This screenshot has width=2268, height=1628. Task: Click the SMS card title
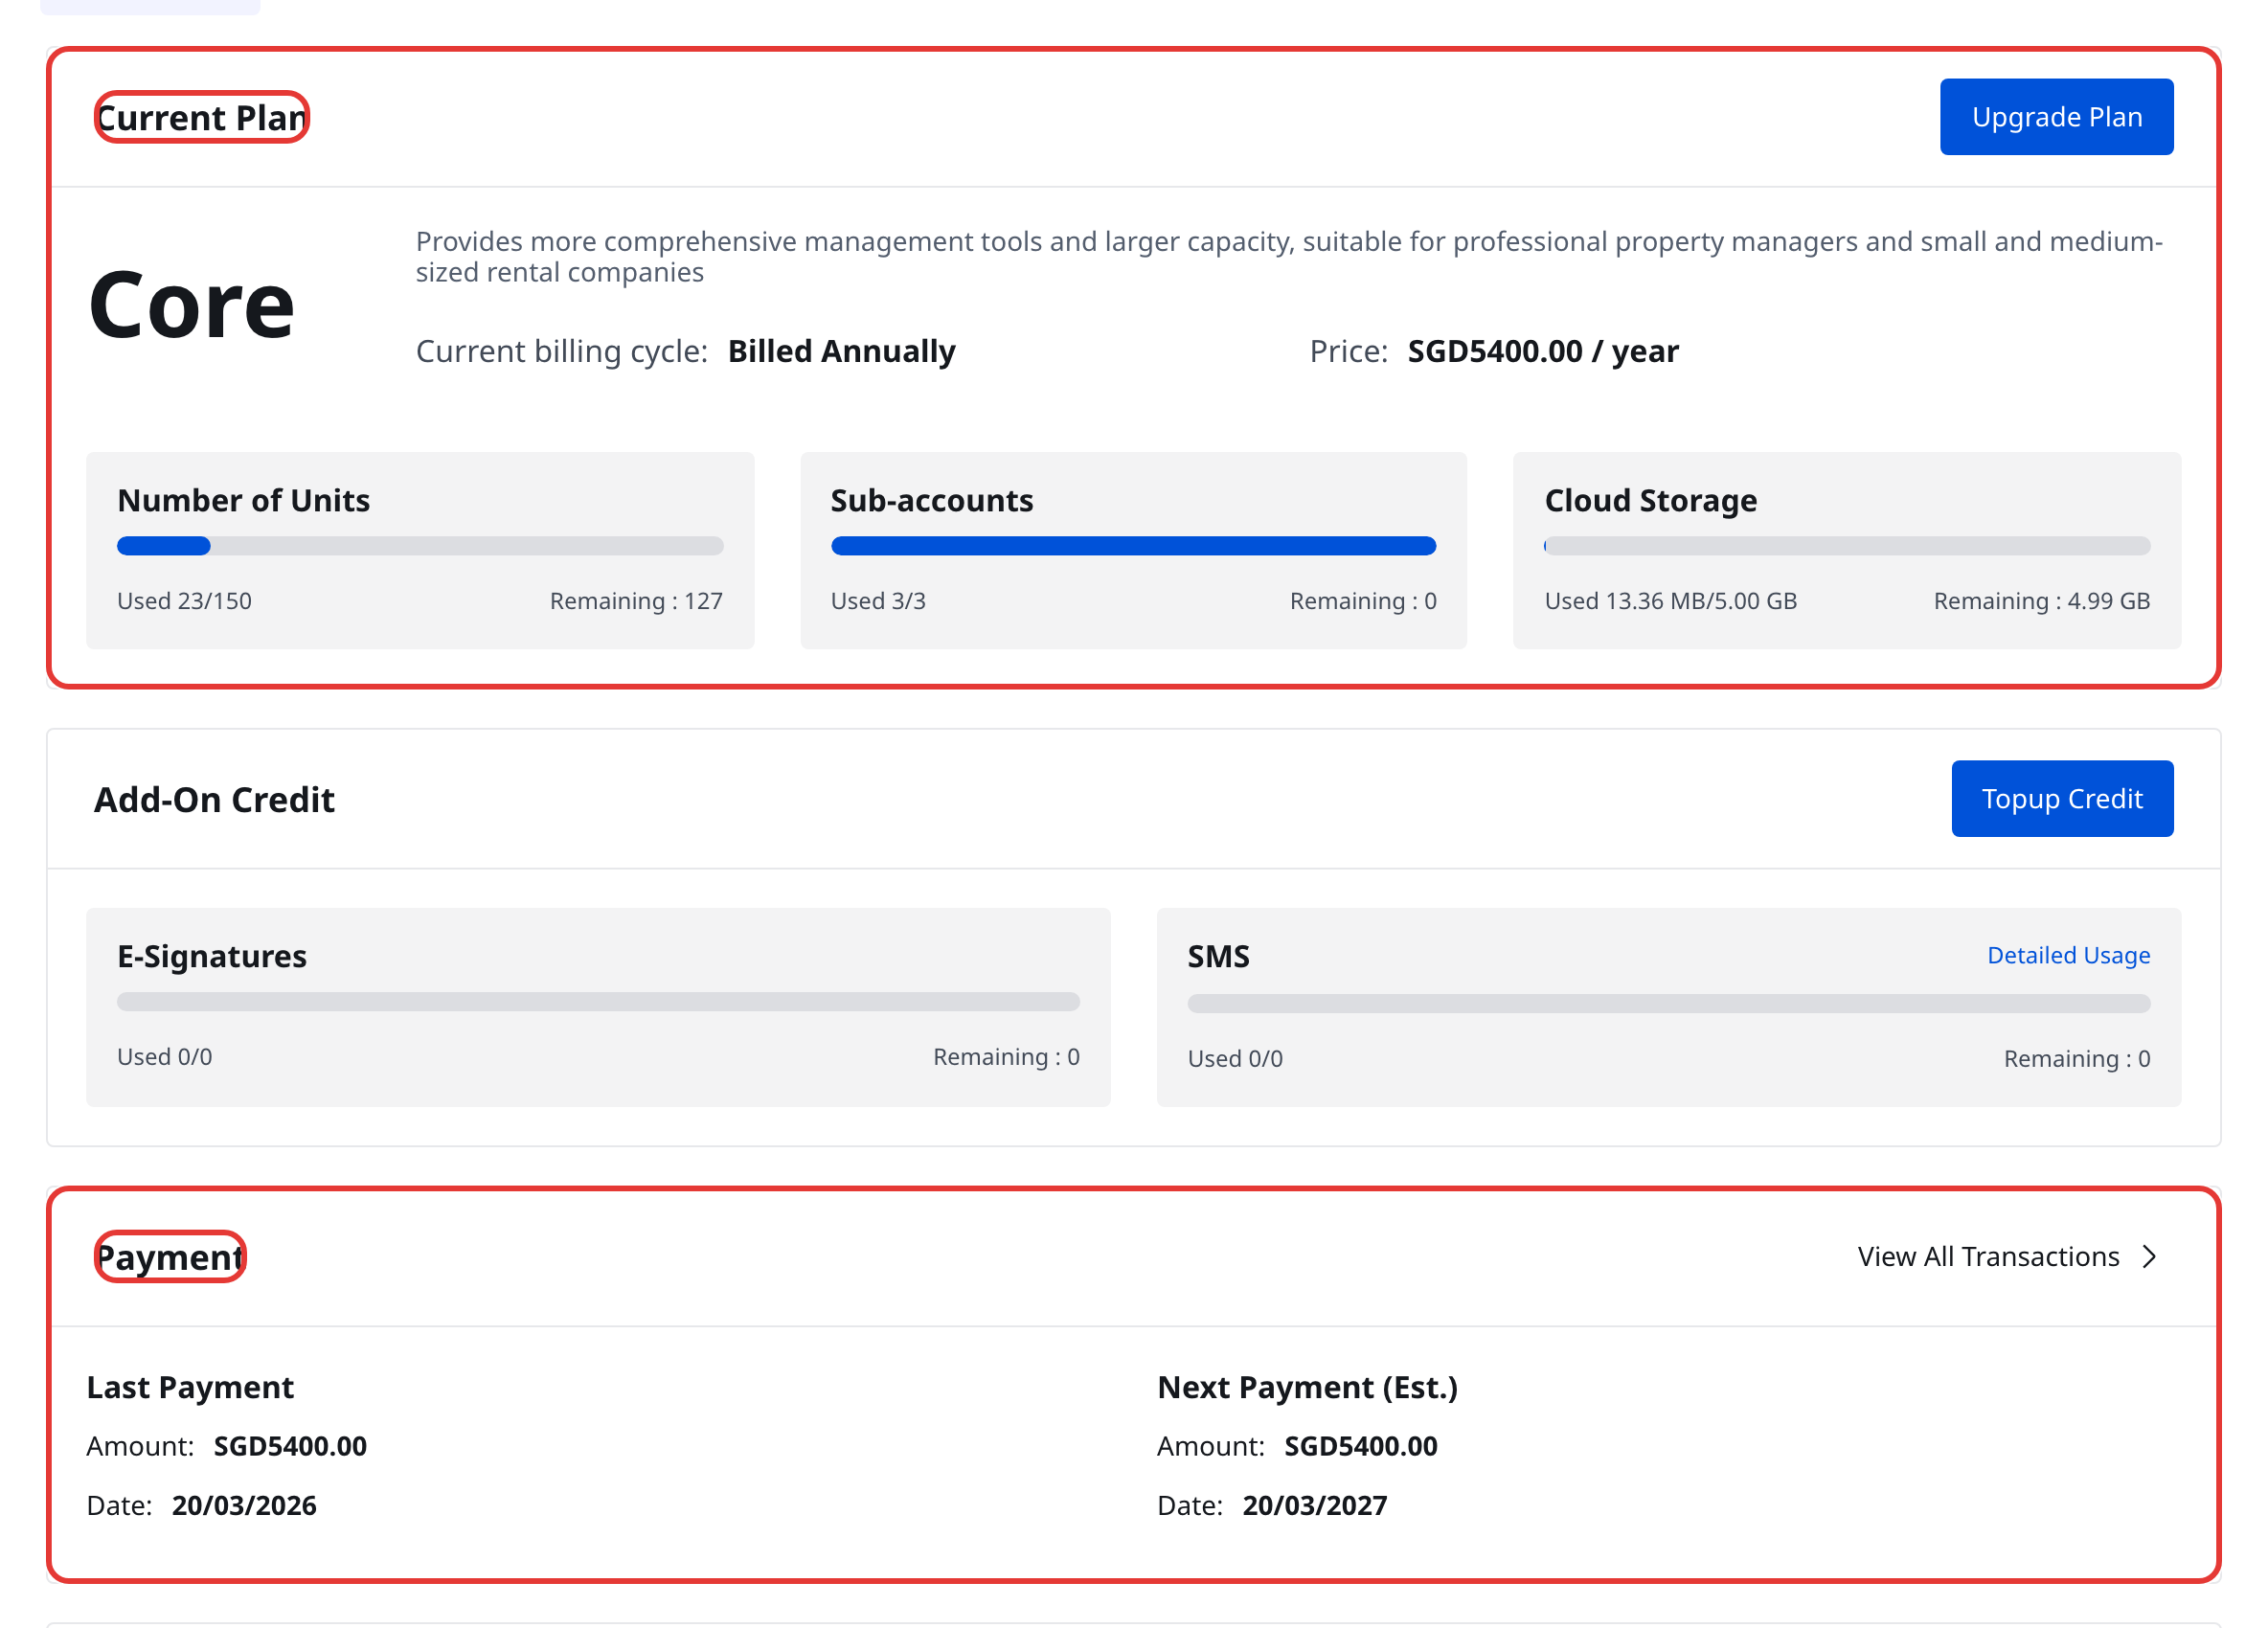point(1218,956)
